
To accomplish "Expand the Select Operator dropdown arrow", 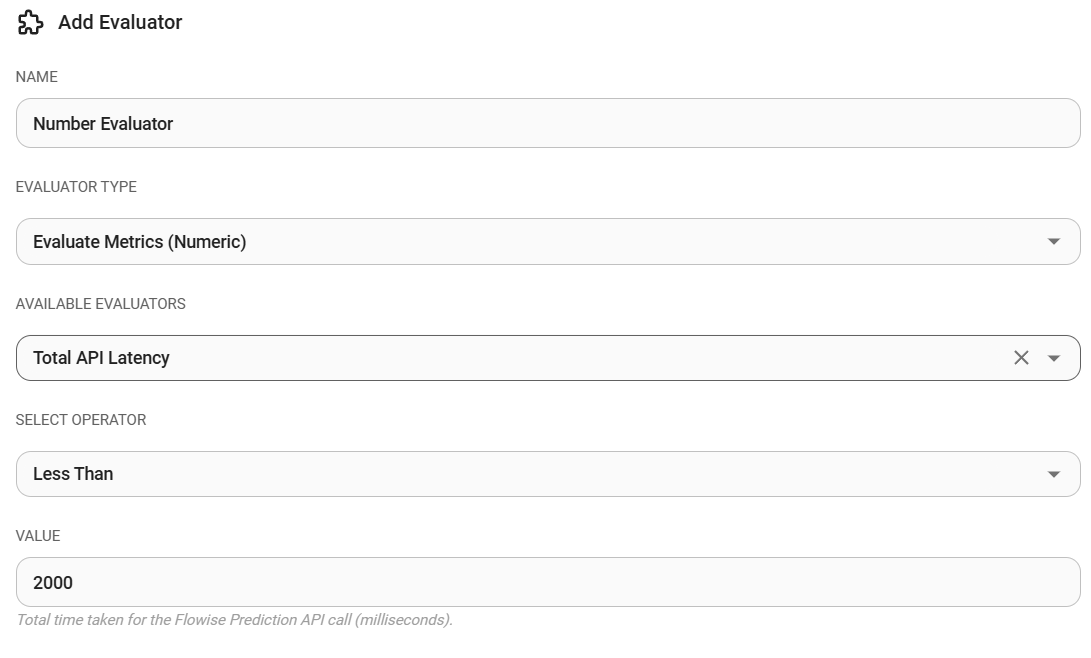I will pyautogui.click(x=1053, y=474).
